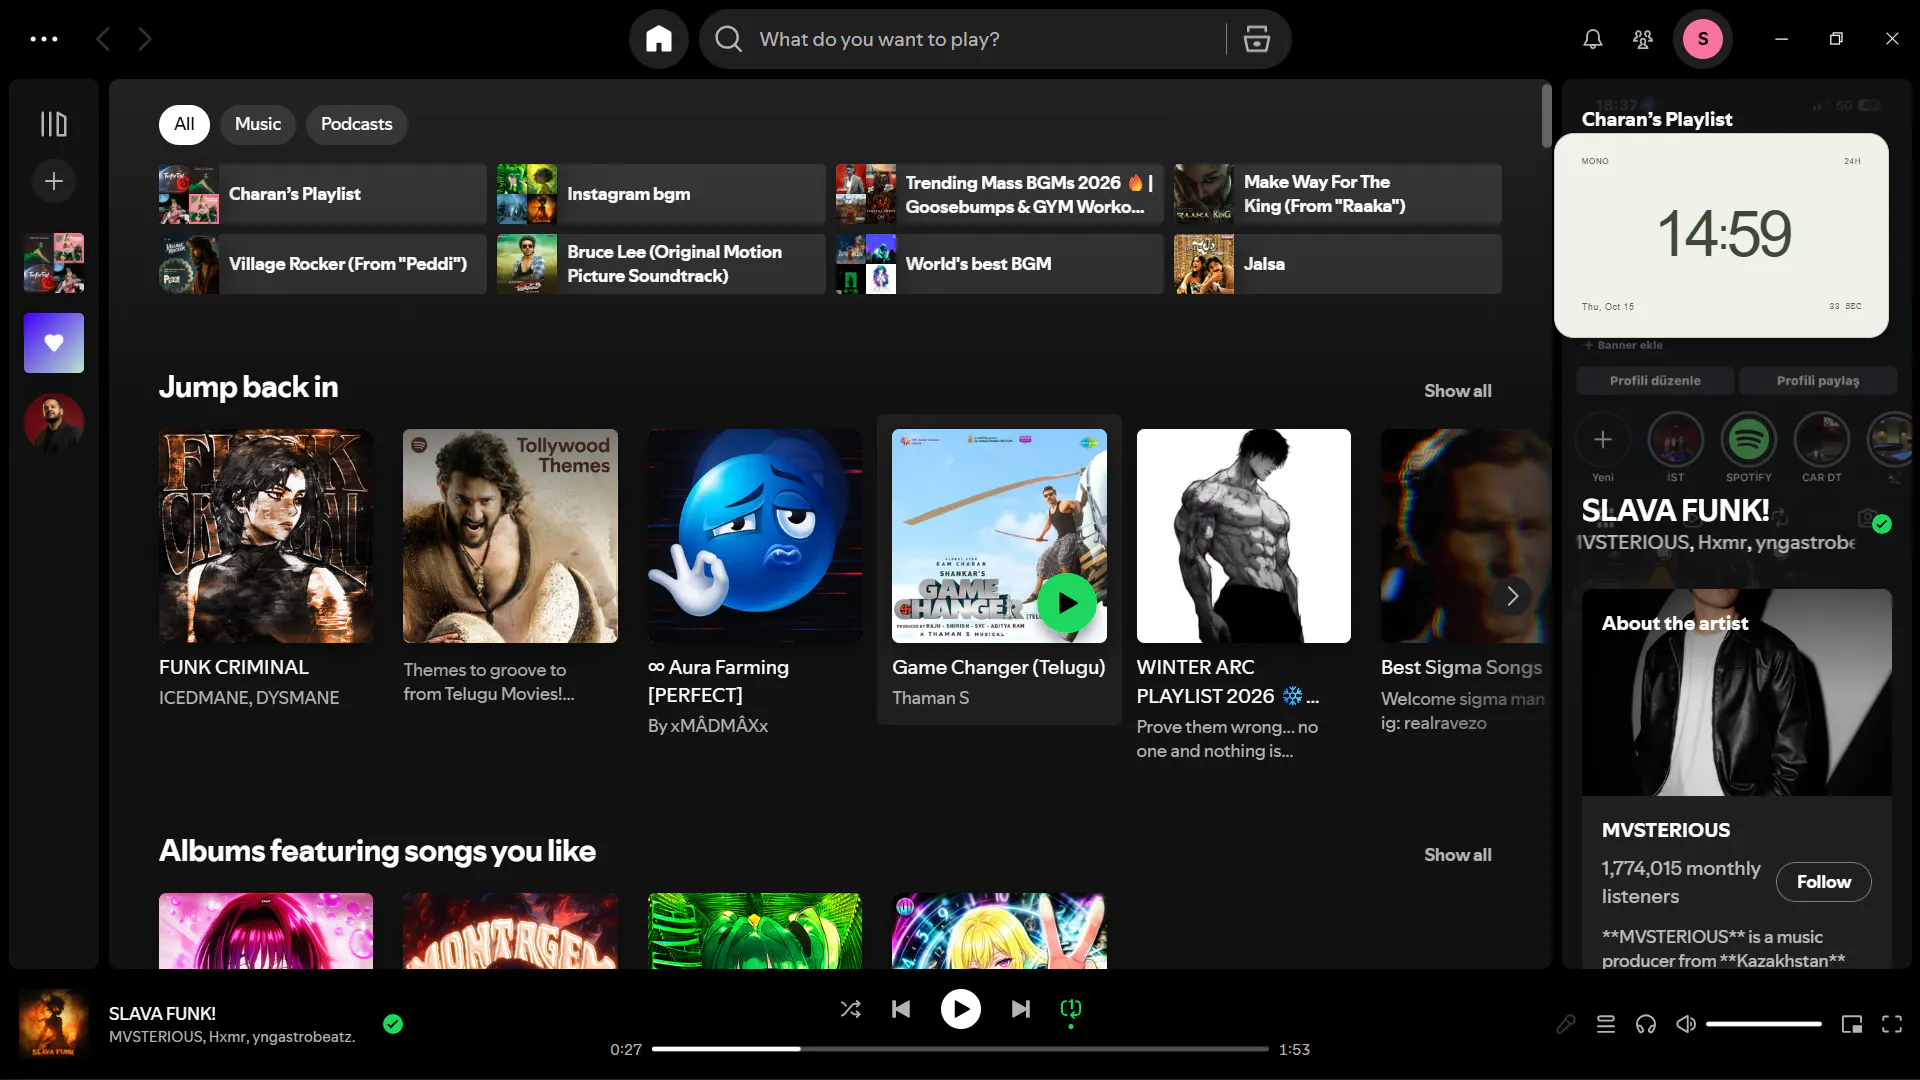Open the profile avatar S
This screenshot has height=1080, width=1920.
point(1702,39)
